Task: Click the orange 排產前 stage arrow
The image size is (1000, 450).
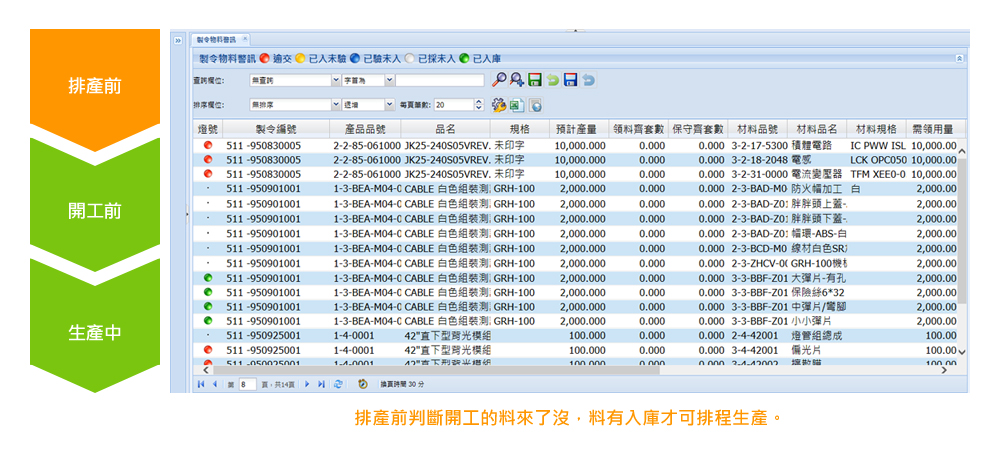Action: 95,86
